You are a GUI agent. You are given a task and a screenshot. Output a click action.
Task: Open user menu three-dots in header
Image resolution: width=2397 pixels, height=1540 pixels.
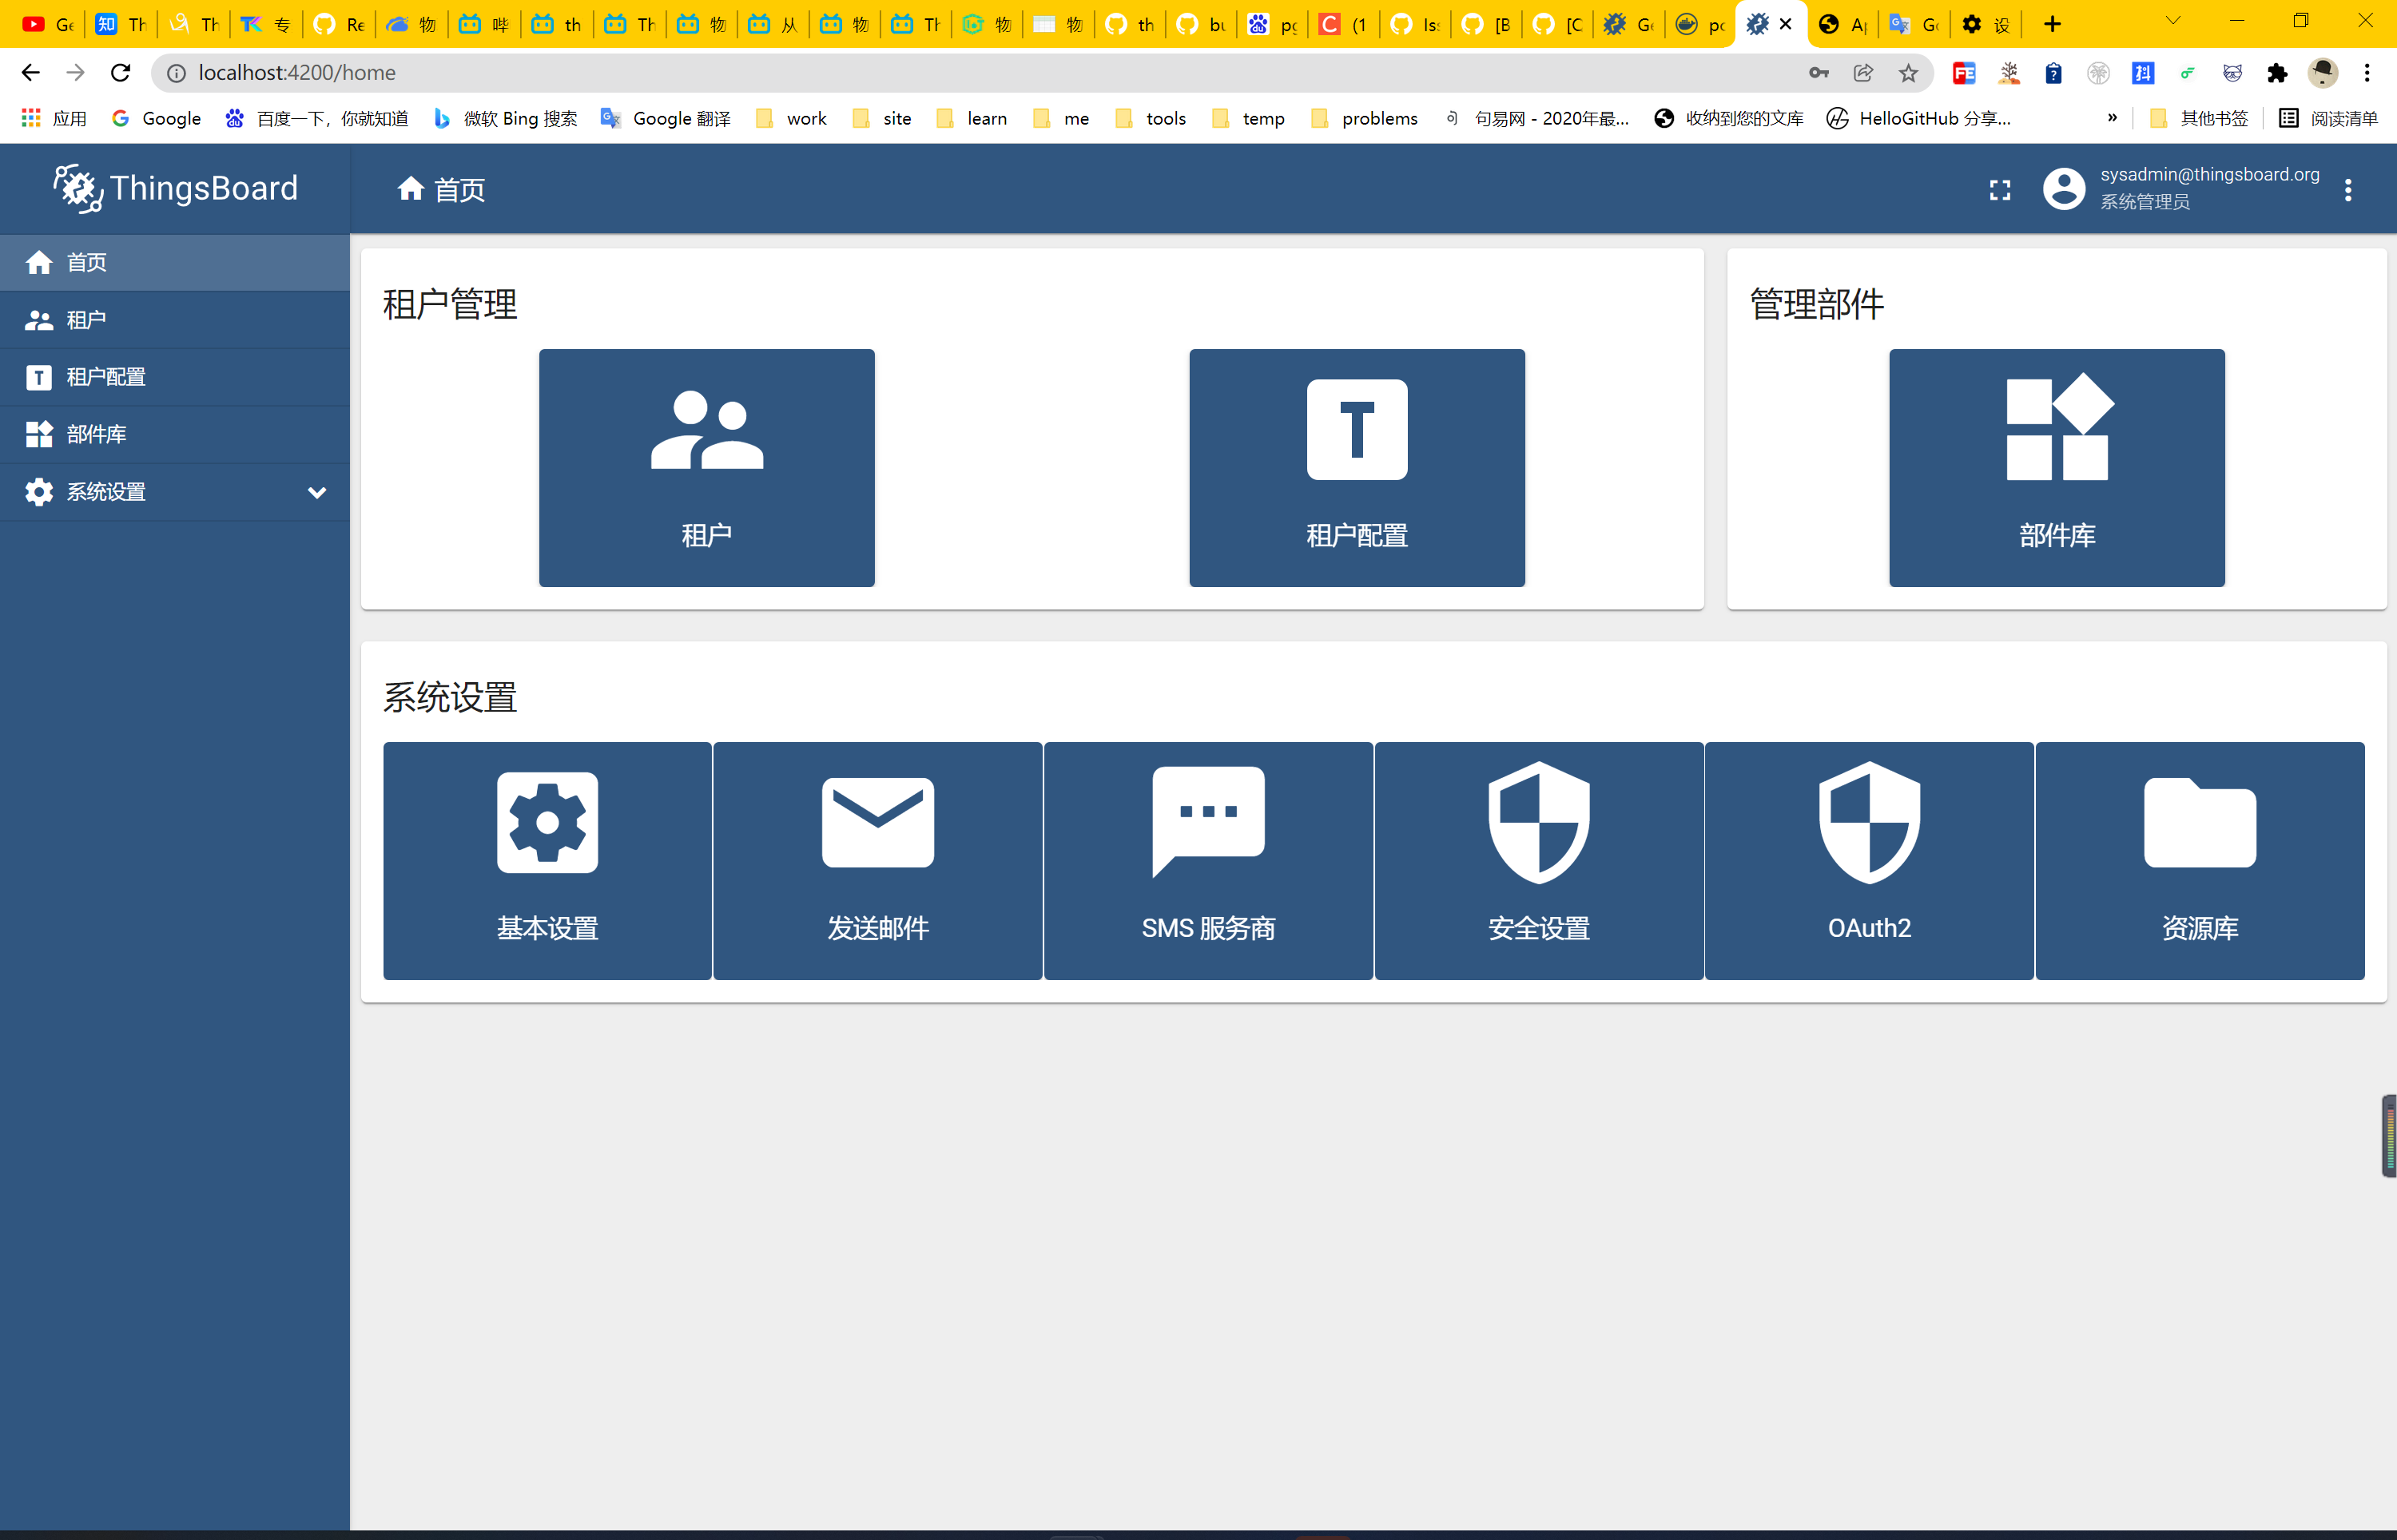pos(2347,190)
